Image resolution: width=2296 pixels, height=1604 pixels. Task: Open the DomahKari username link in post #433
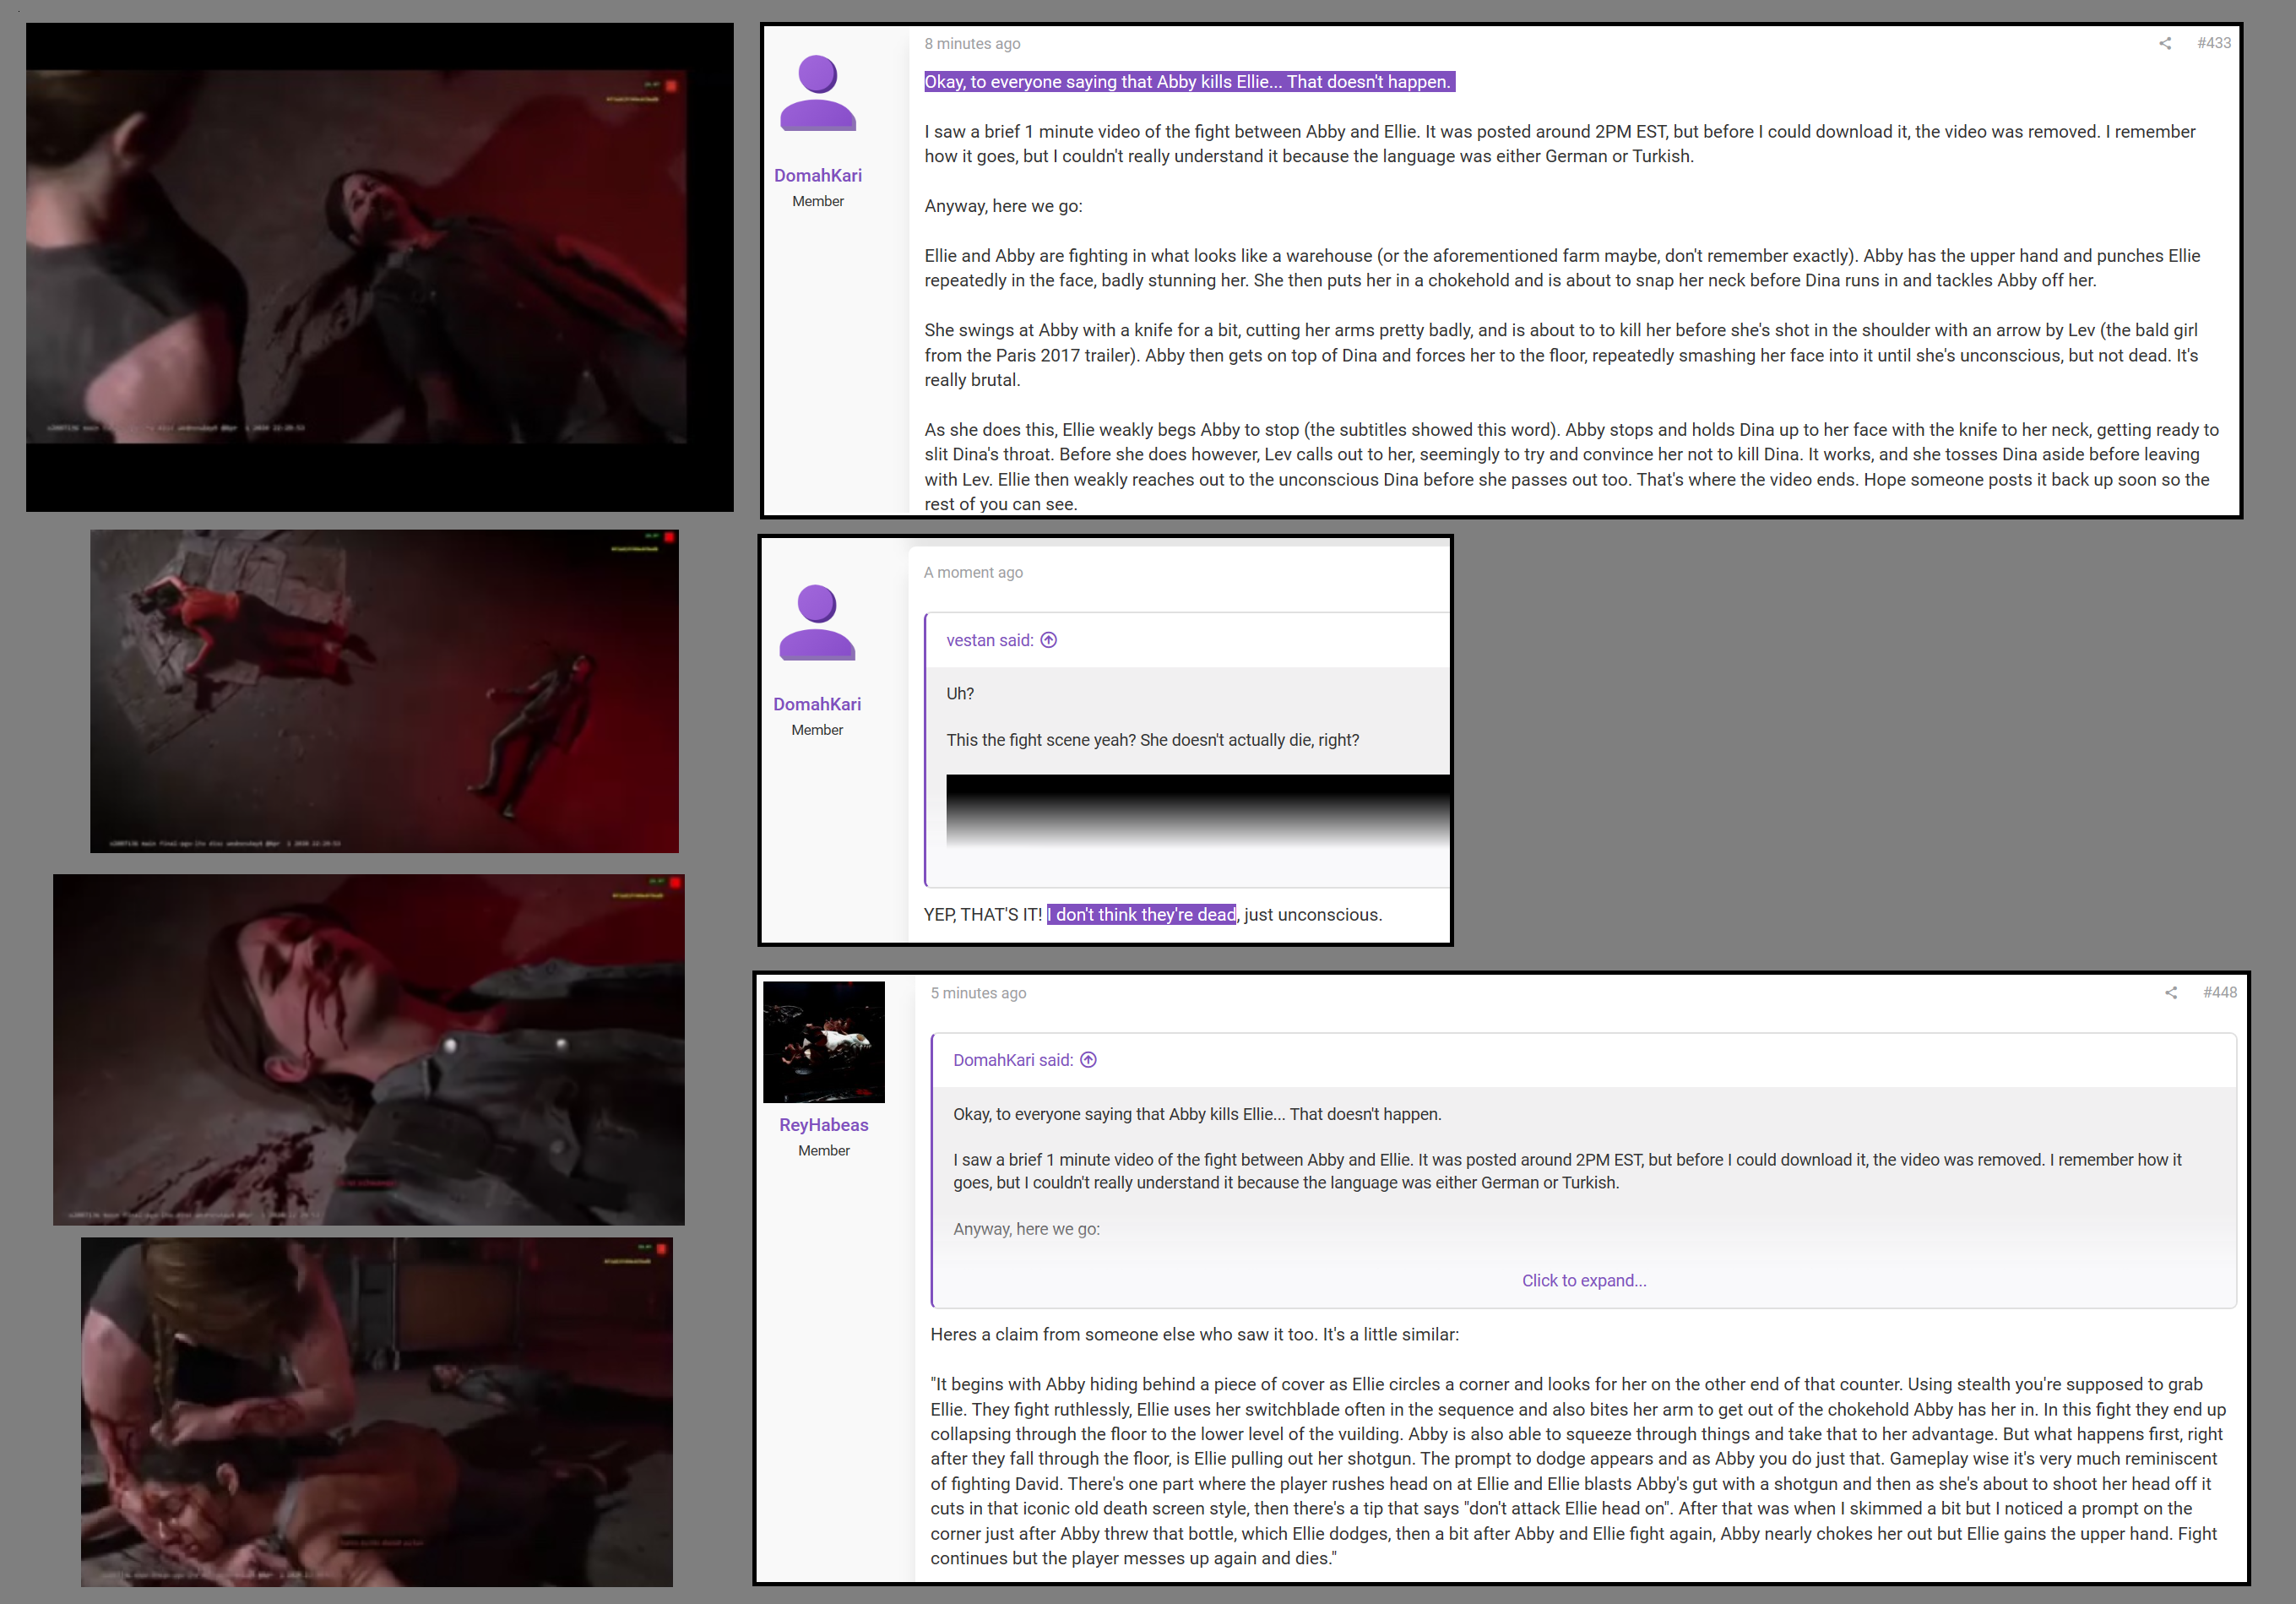[x=818, y=175]
